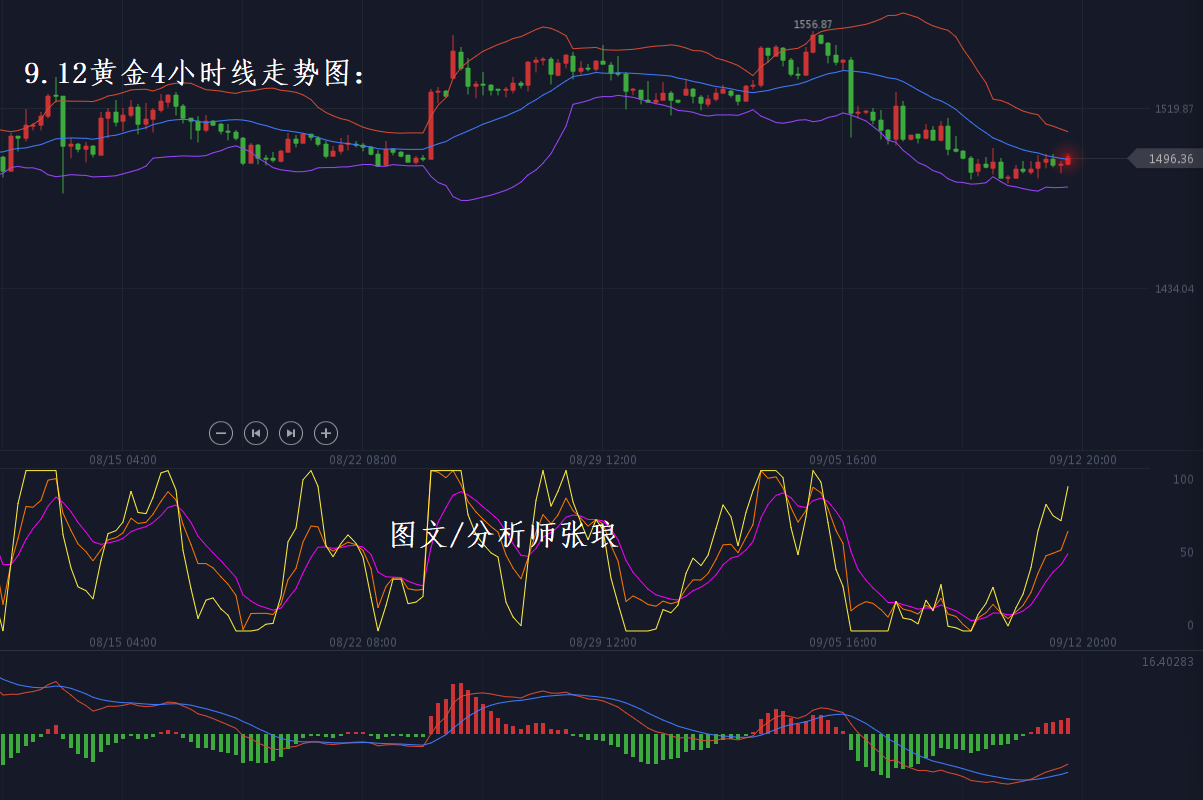
Task: Select 08/22 08:00 under the candlestick chart
Action: point(363,460)
